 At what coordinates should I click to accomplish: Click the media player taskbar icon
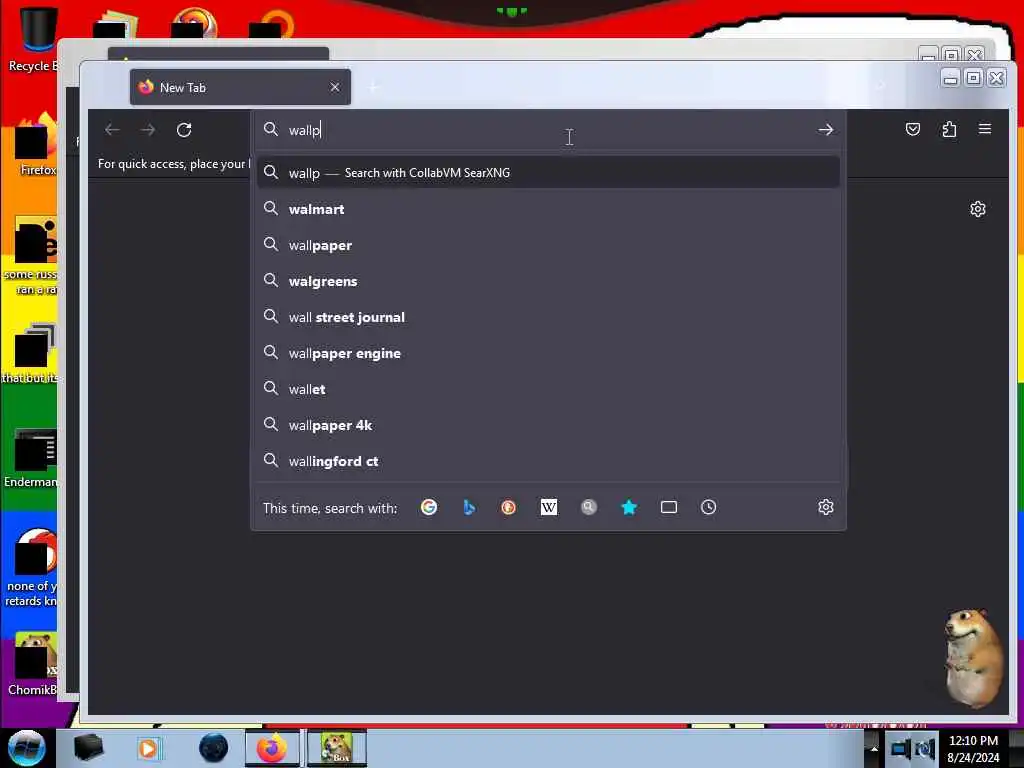tap(148, 748)
